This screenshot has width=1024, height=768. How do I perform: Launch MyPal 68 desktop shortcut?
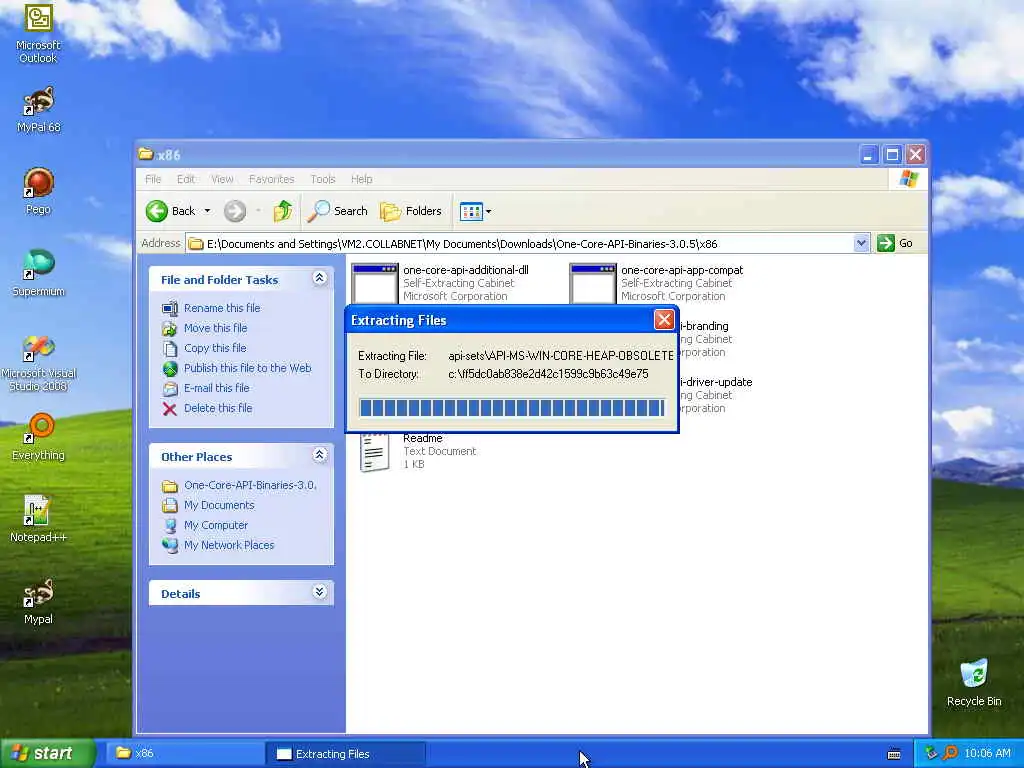click(x=38, y=109)
